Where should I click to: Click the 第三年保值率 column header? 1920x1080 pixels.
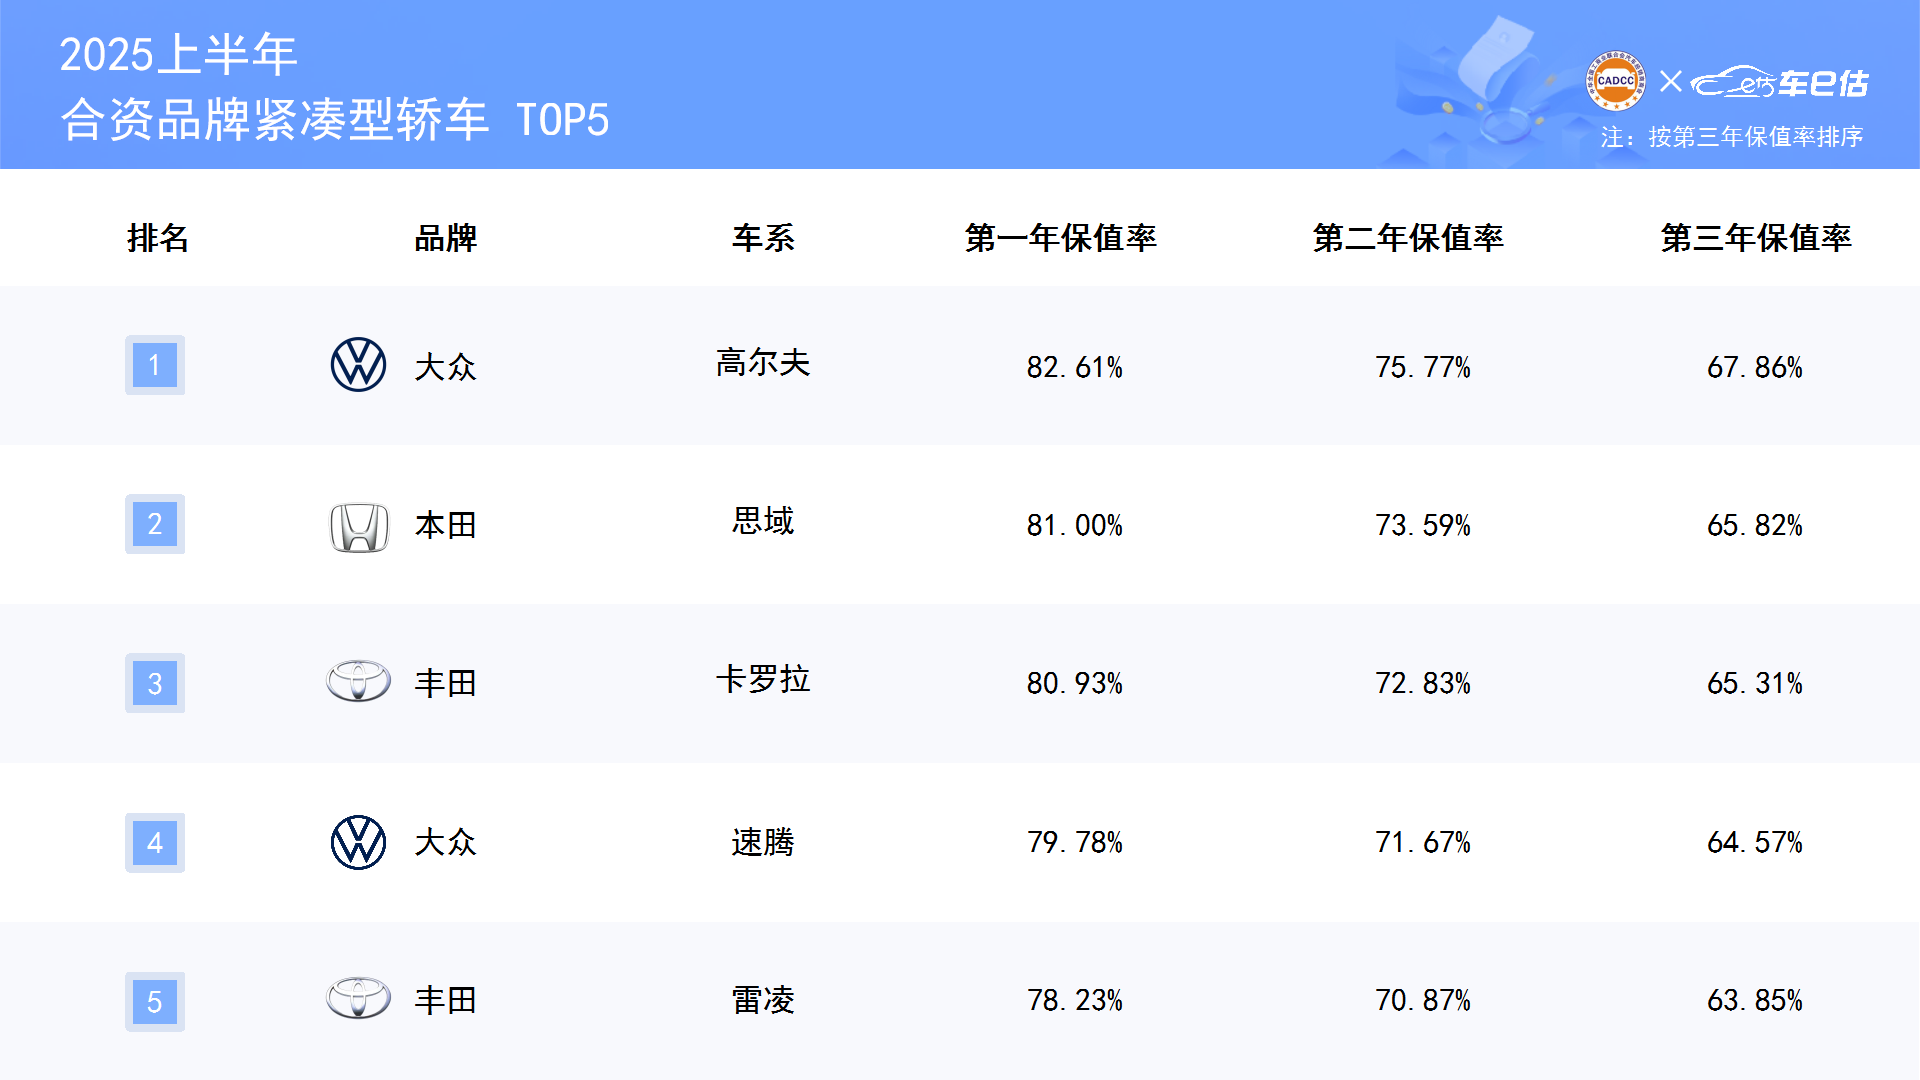tap(1756, 238)
